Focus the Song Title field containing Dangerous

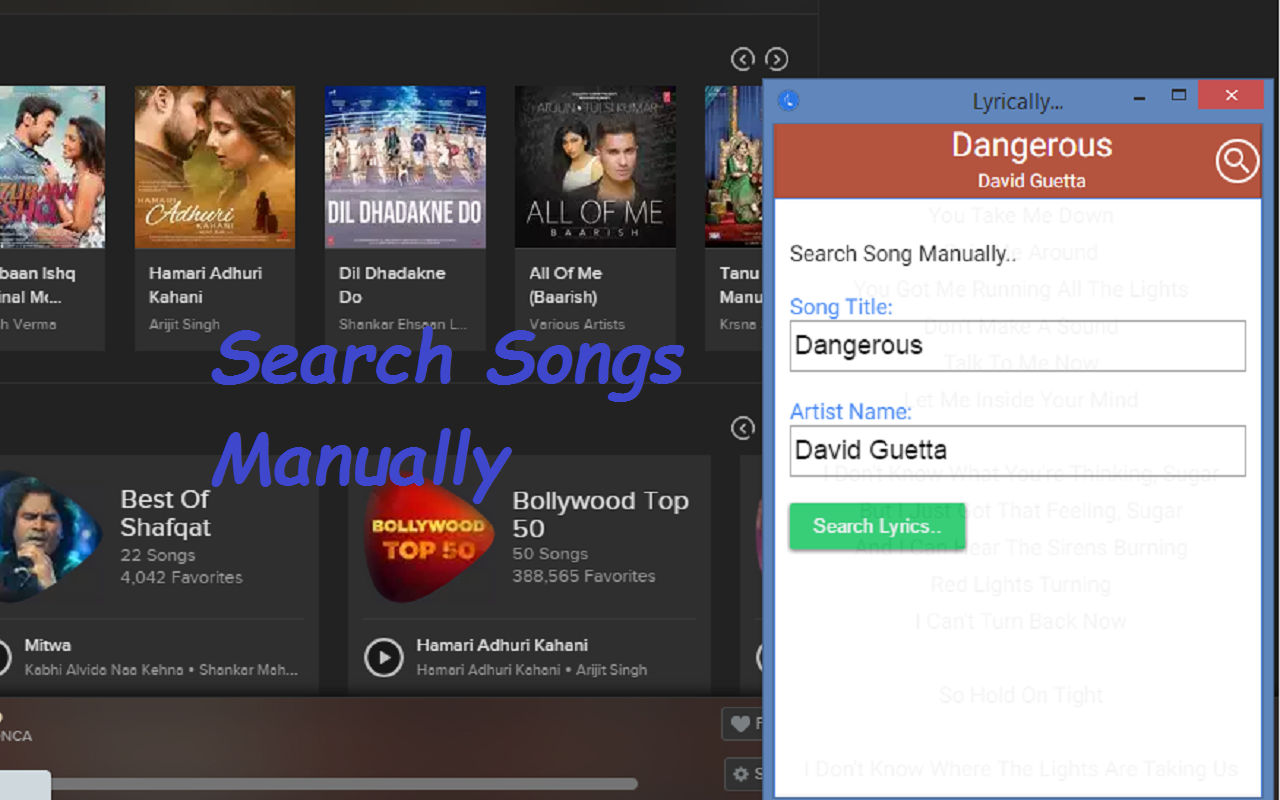1017,346
